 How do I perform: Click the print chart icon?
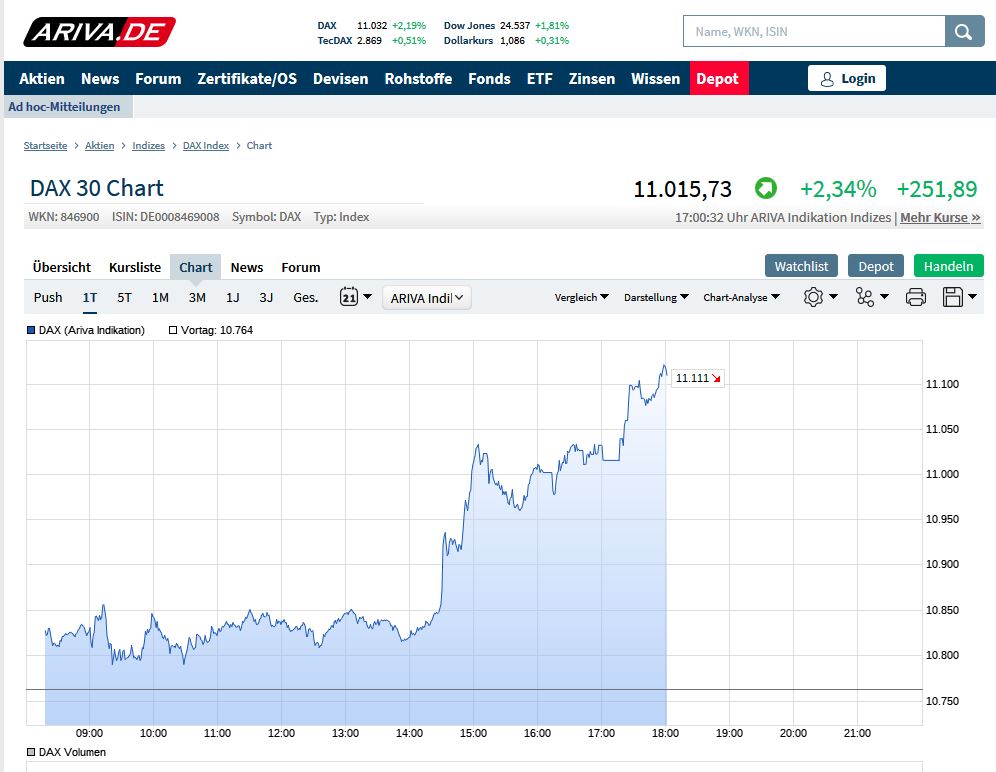[916, 297]
